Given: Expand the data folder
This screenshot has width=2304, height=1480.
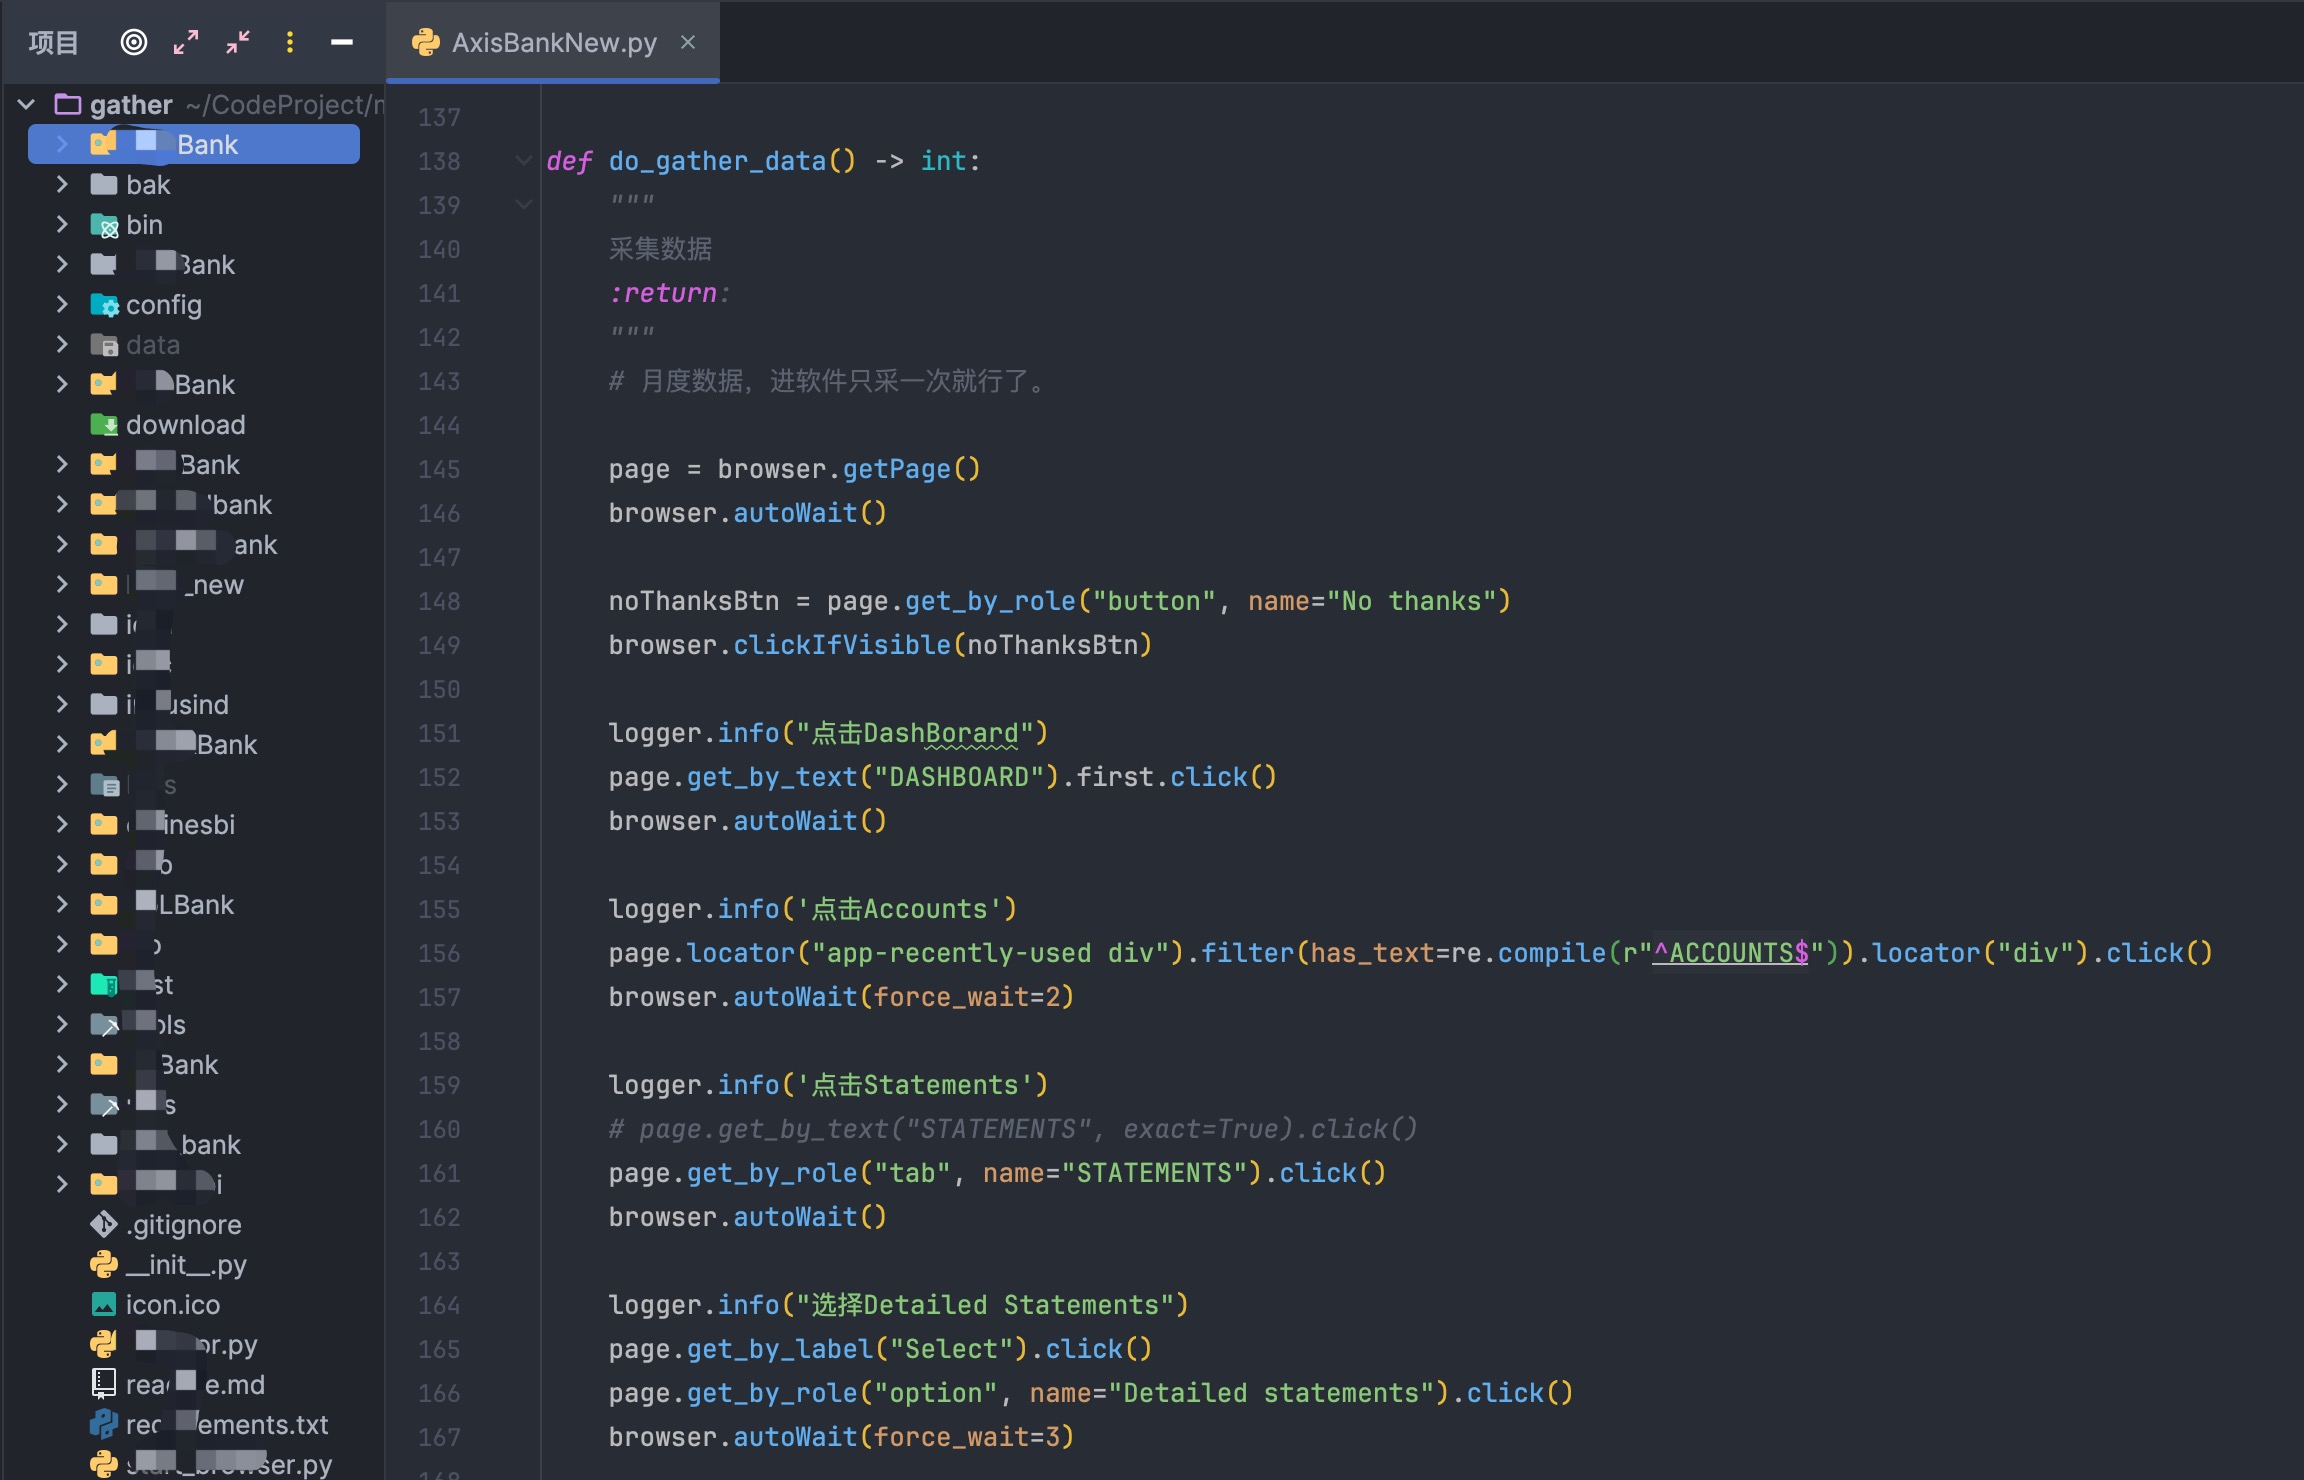Looking at the screenshot, I should [62, 344].
